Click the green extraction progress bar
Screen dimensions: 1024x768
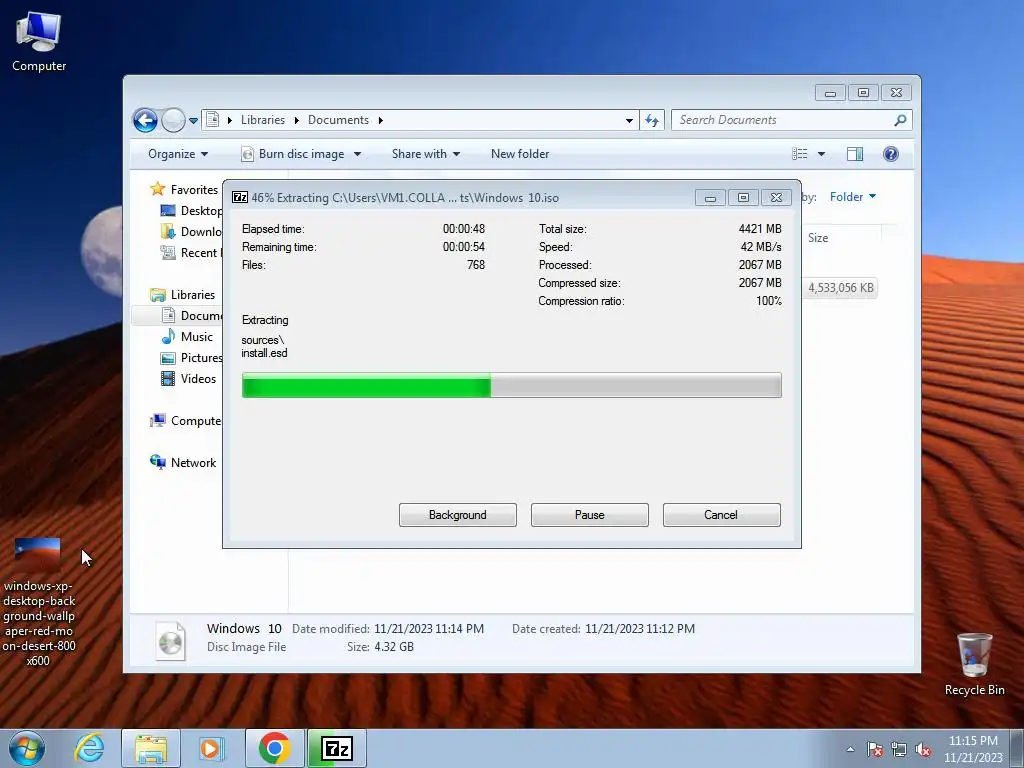pos(511,385)
